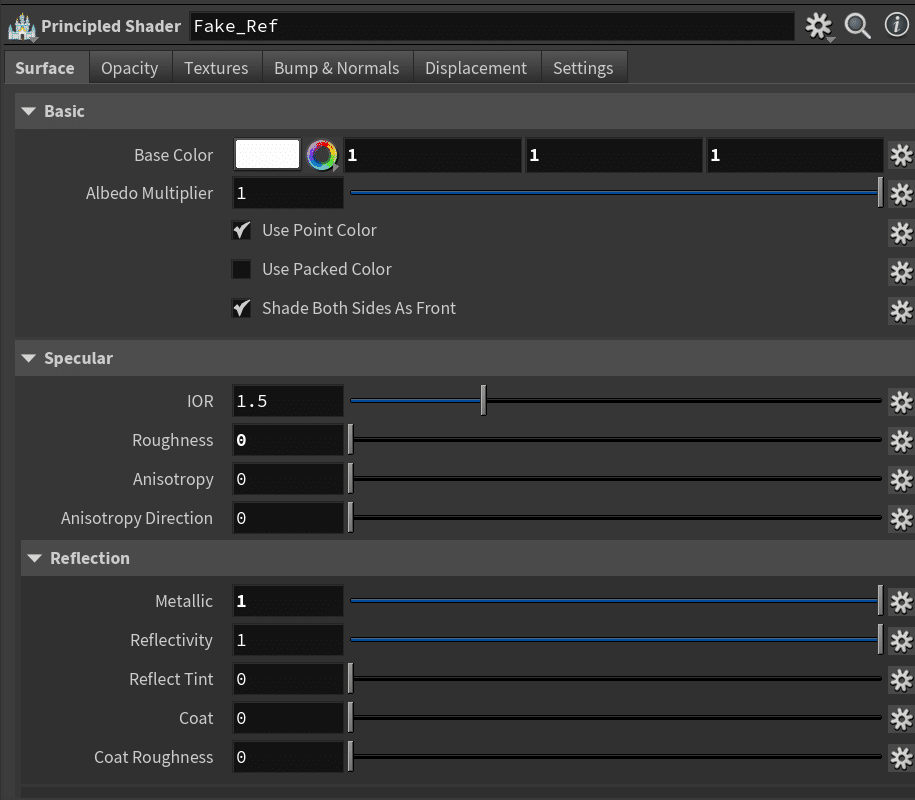Enable the Use Packed Color checkbox

pos(242,270)
